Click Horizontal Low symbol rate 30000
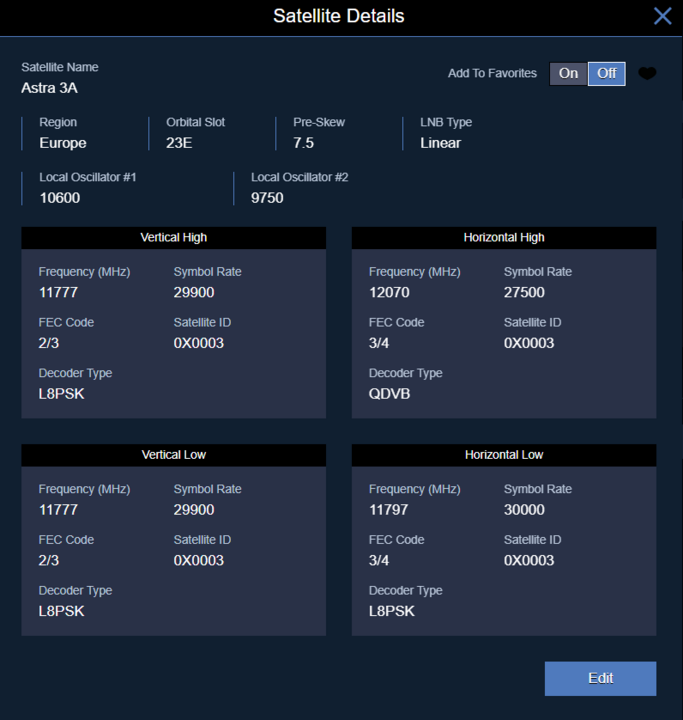Viewport: 683px width, 720px height. point(524,510)
